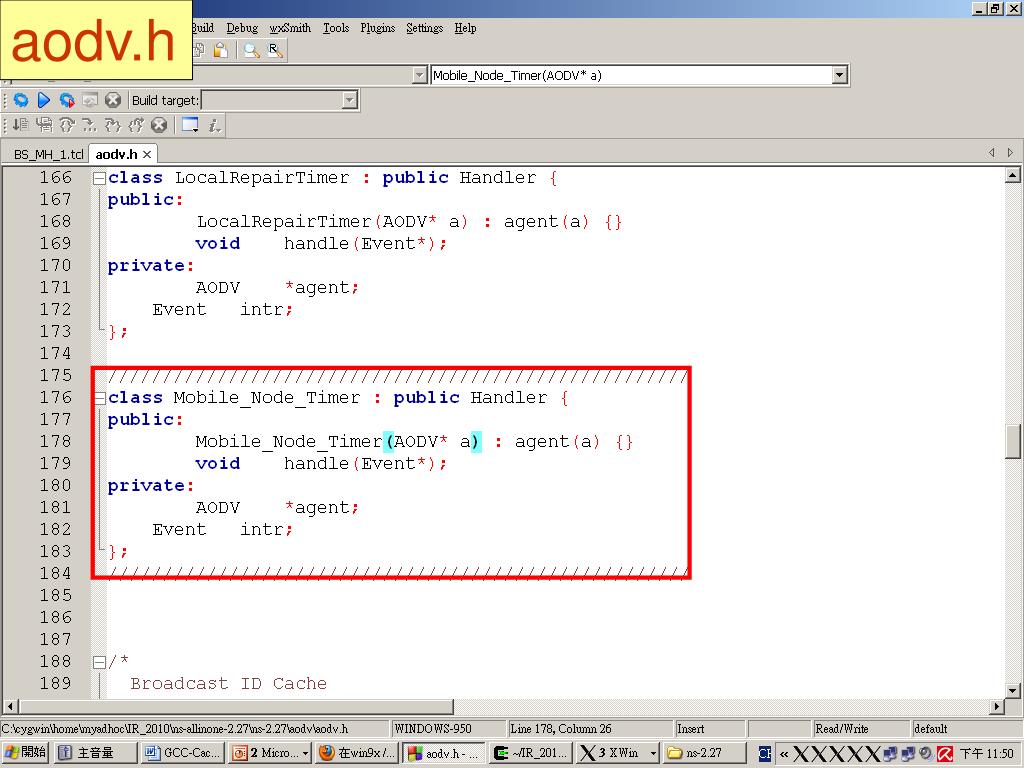
Task: Click the horizontal scrollbar thumb
Action: (236, 706)
